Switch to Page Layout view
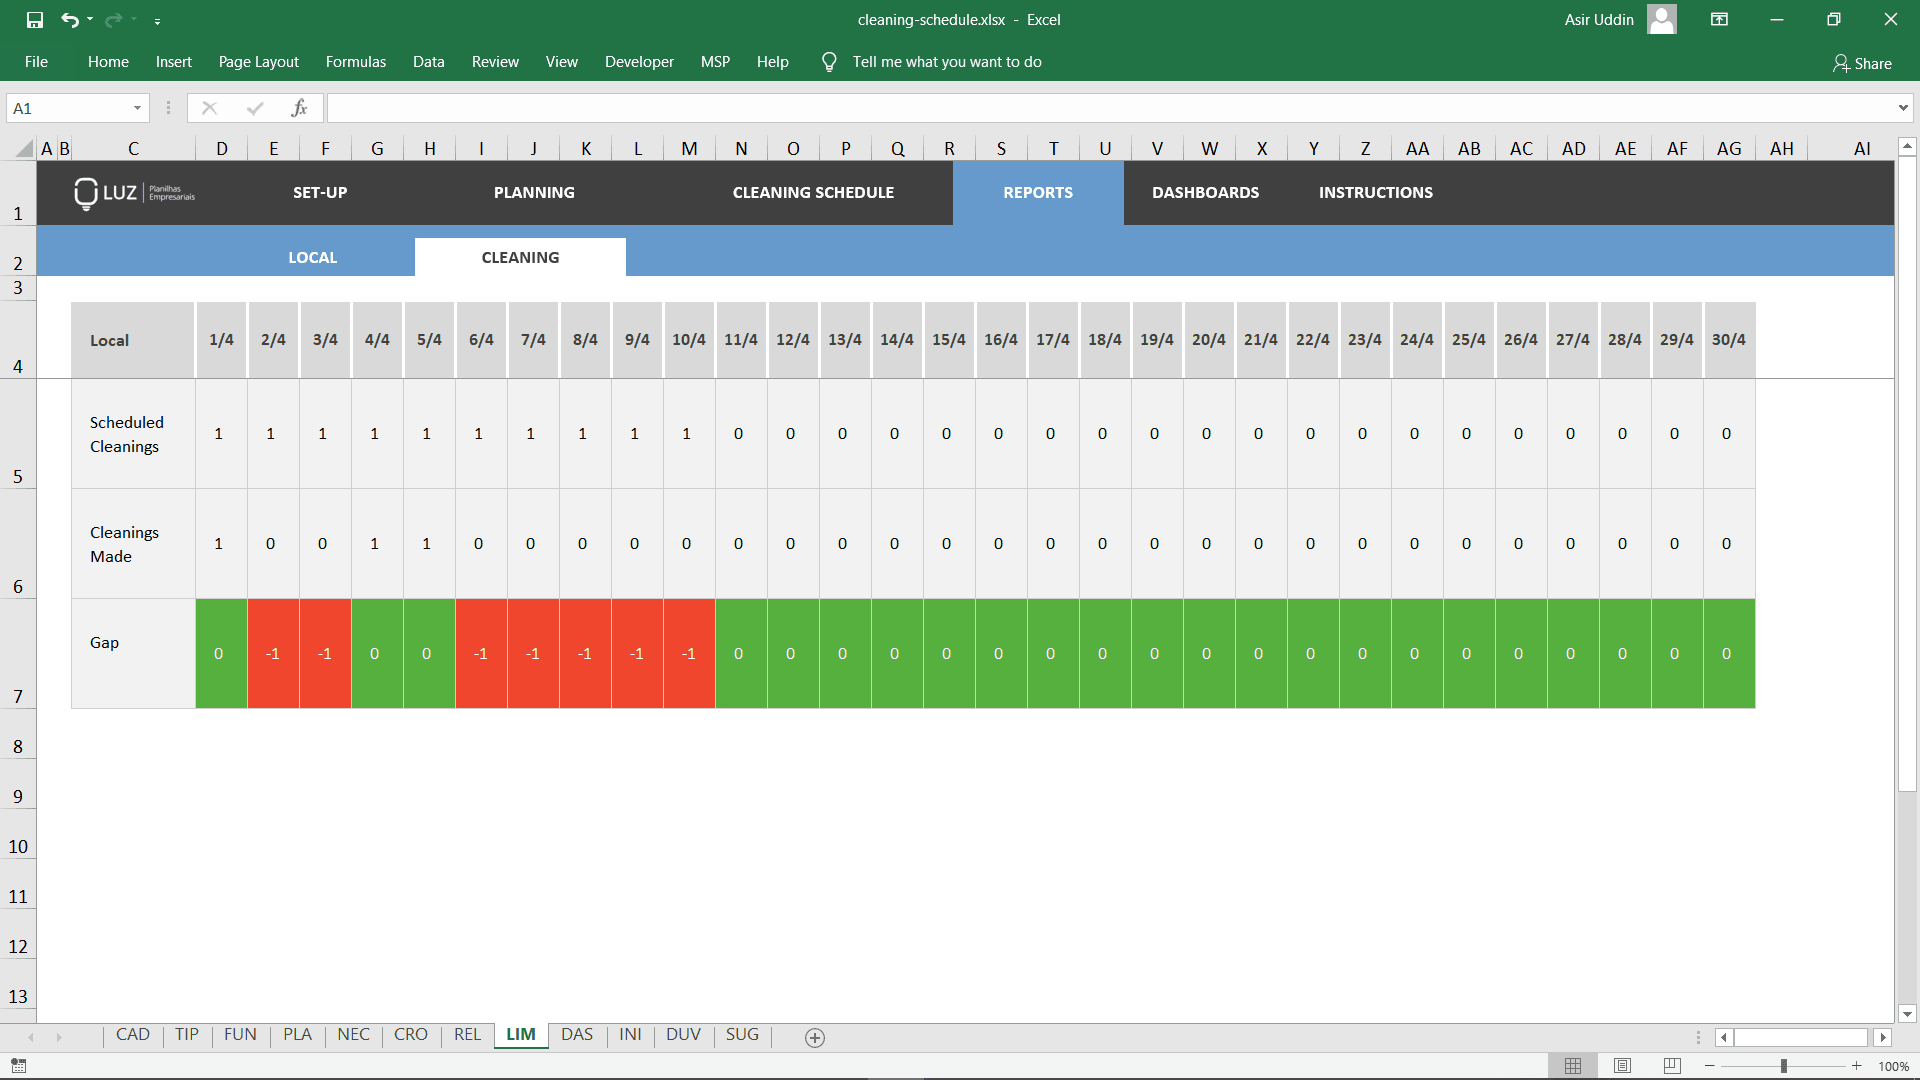Viewport: 1920px width, 1080px height. coord(1623,1066)
